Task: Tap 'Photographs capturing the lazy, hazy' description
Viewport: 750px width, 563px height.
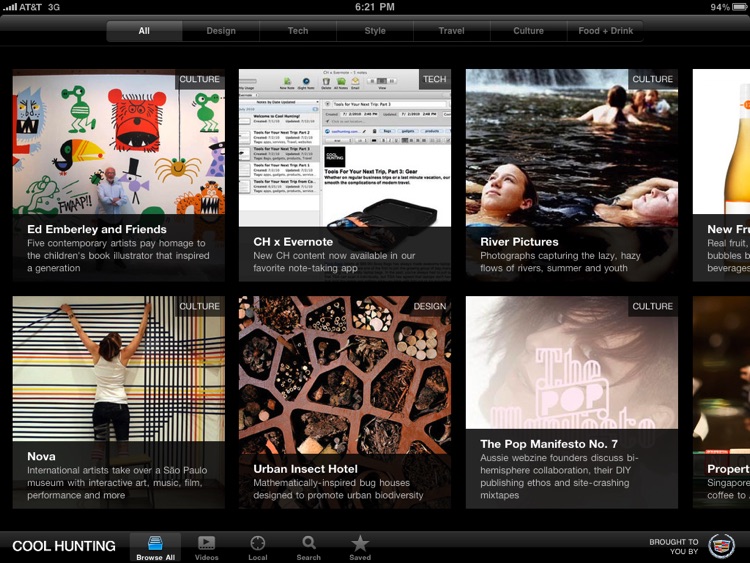Action: click(x=560, y=262)
